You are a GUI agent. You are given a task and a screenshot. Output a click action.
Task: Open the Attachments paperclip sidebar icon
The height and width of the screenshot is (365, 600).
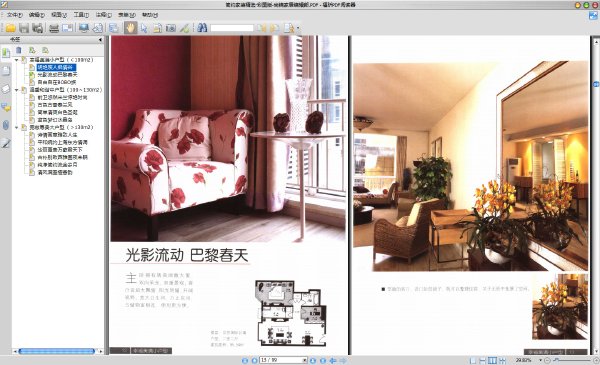coord(6,125)
